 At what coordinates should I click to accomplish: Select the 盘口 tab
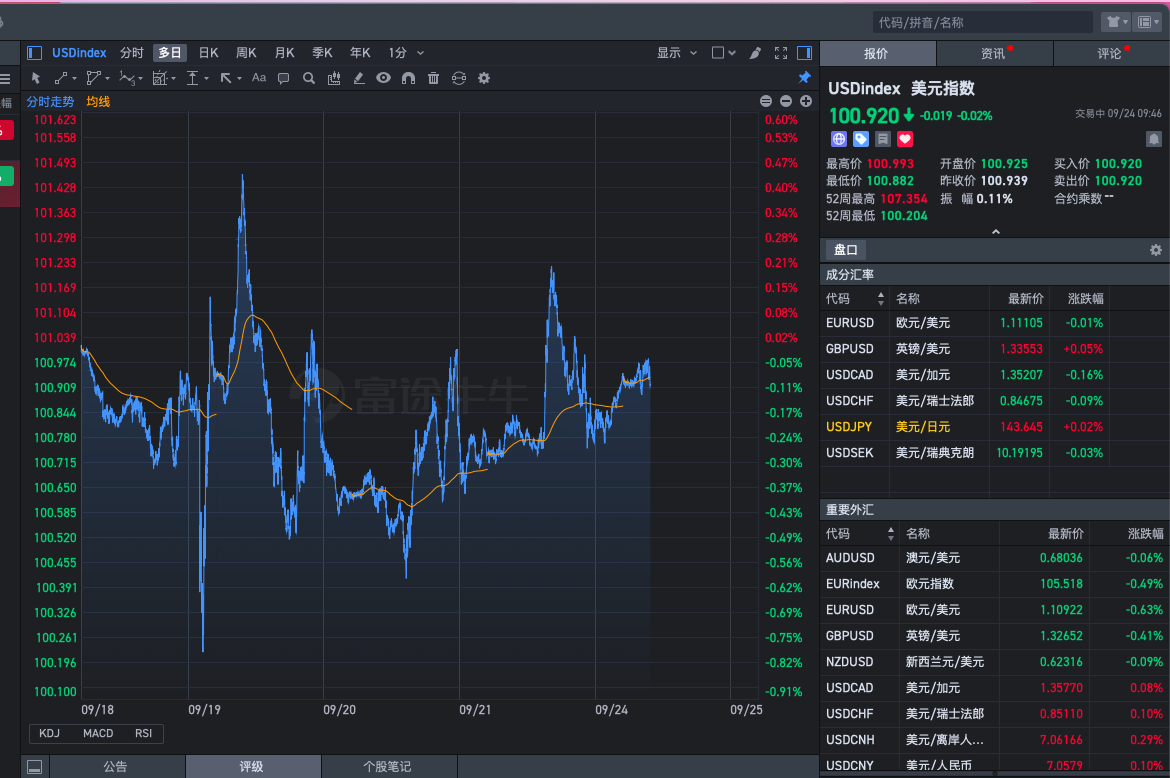[x=845, y=250]
